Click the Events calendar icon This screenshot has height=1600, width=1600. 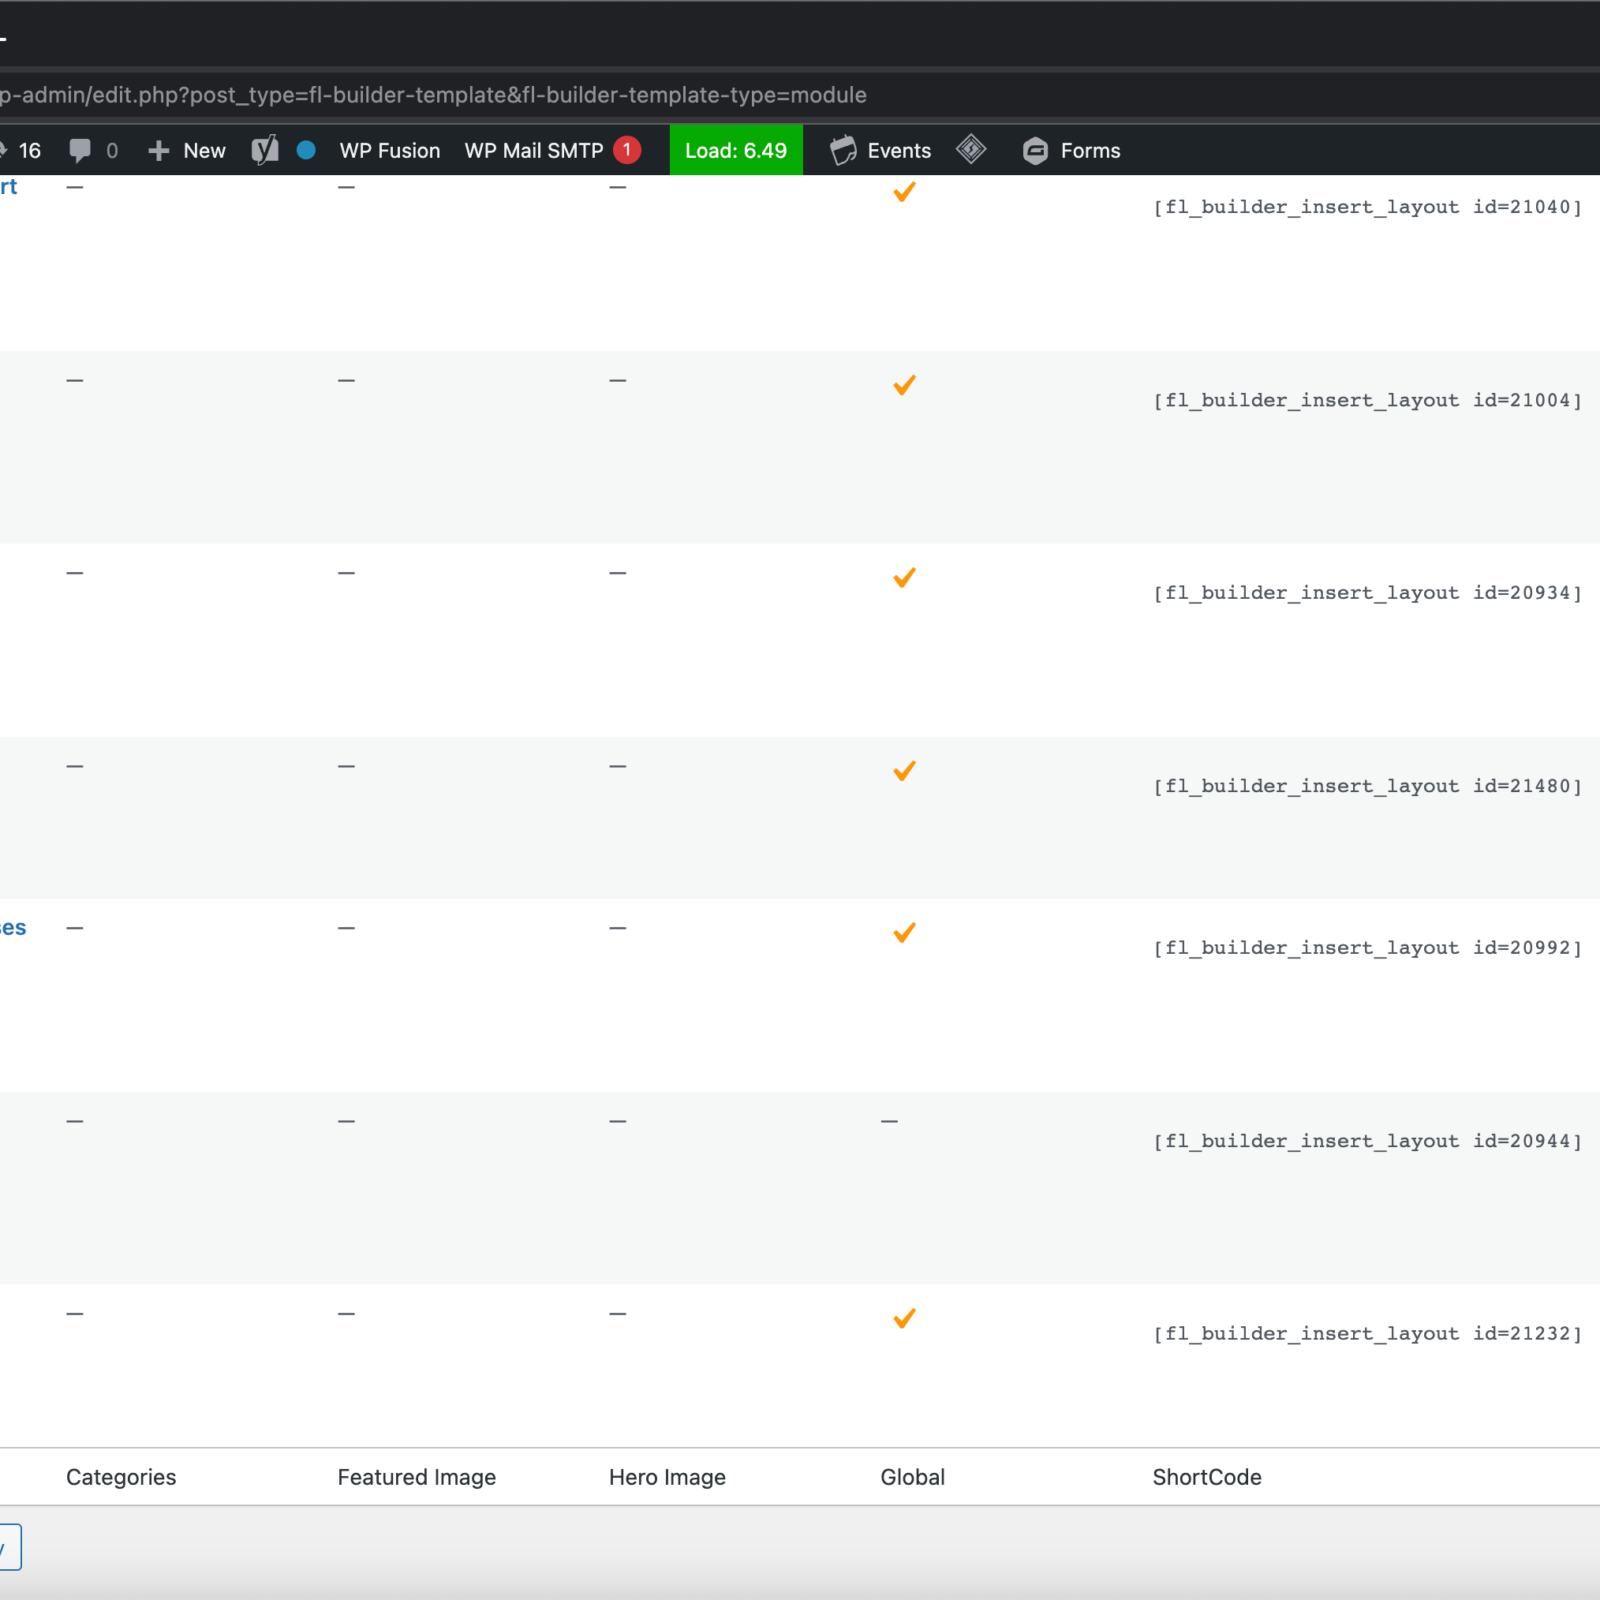843,151
